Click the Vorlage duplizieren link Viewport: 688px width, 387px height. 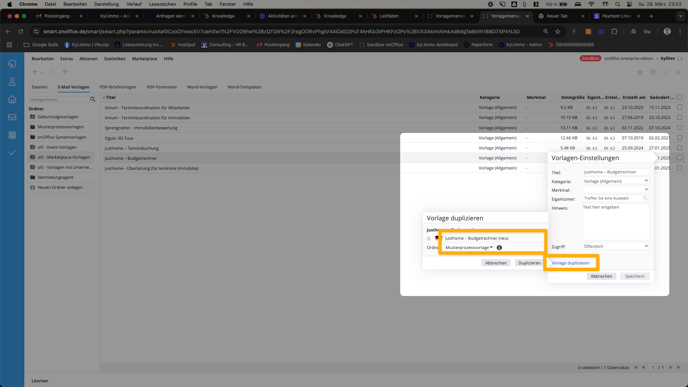570,263
